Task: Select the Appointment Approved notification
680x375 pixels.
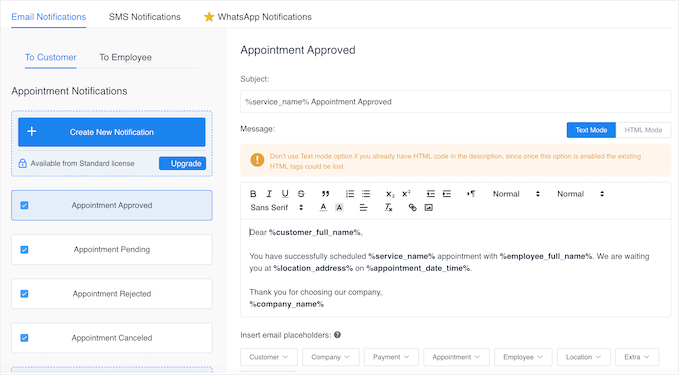Action: [x=112, y=205]
